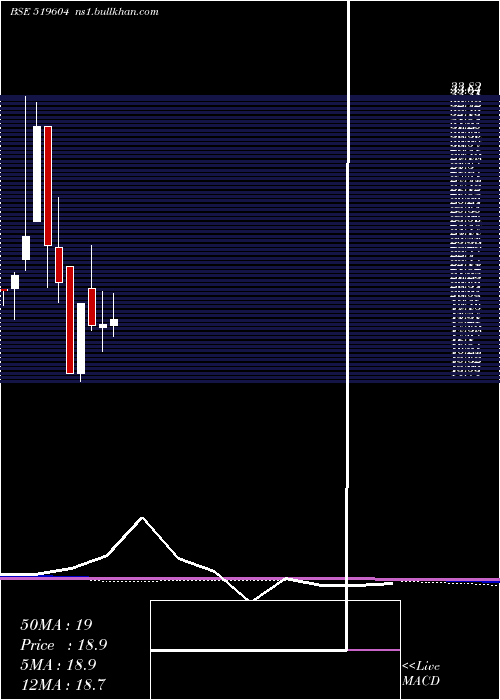
Task: Click the '5MA : 18.9' value
Action: click(58, 665)
